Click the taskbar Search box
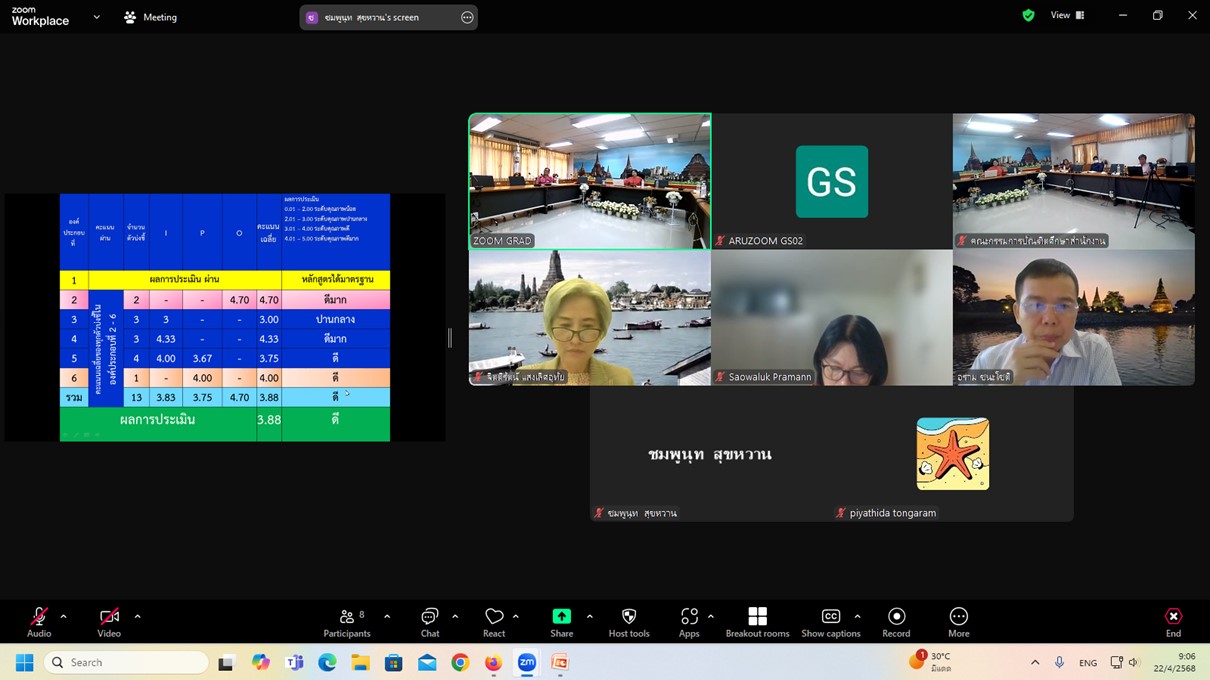The height and width of the screenshot is (680, 1210). (x=126, y=662)
